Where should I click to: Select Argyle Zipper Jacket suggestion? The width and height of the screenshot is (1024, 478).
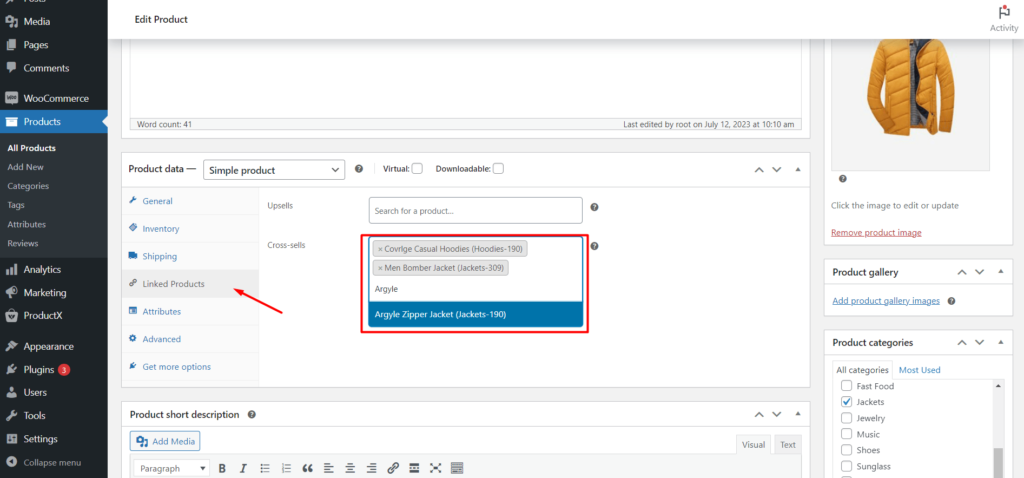pos(475,314)
